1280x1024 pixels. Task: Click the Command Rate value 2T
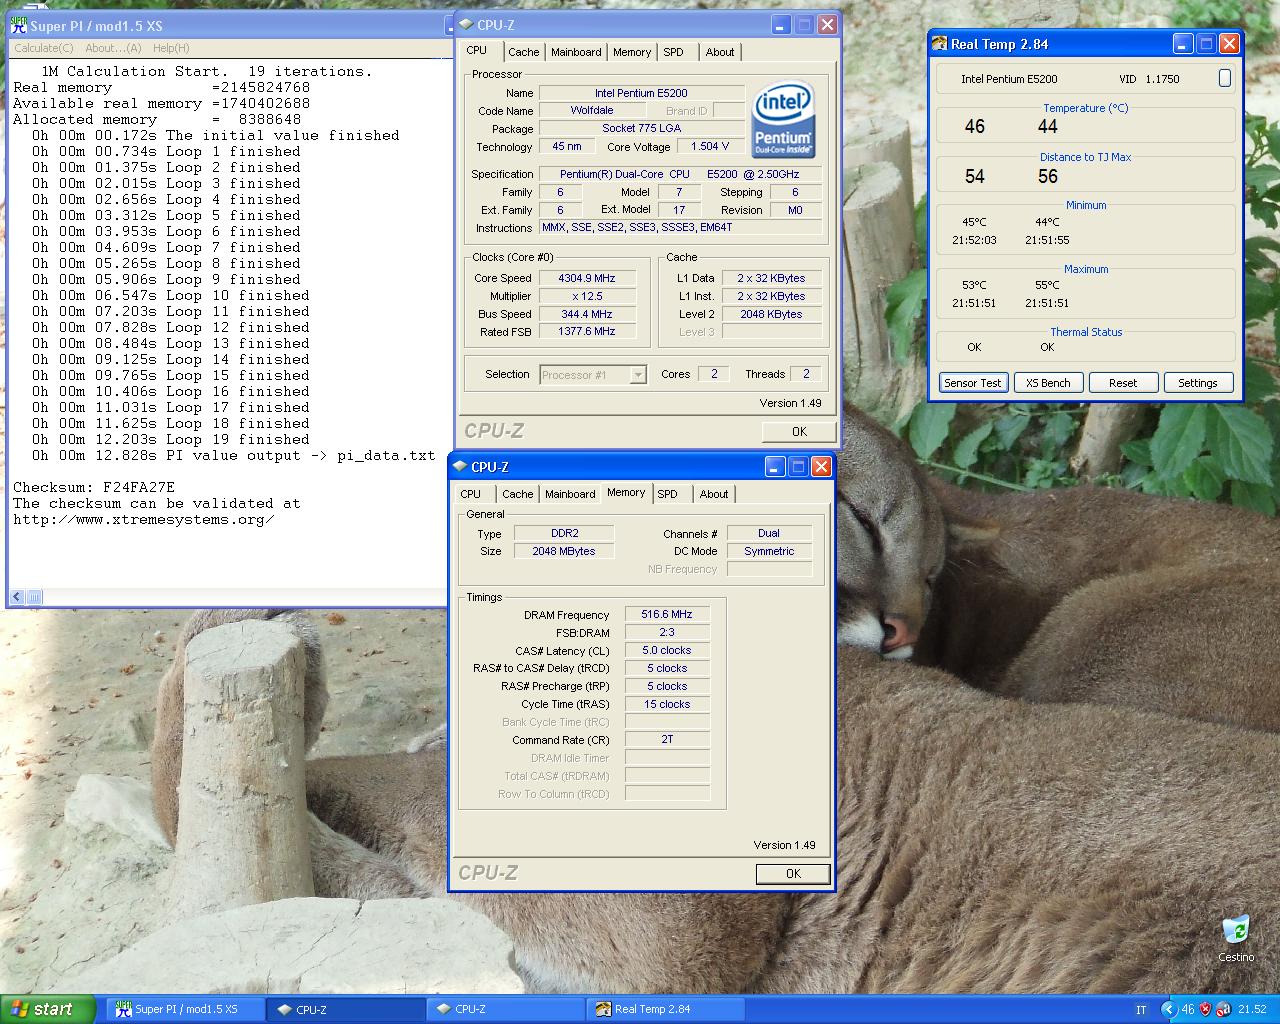click(667, 739)
